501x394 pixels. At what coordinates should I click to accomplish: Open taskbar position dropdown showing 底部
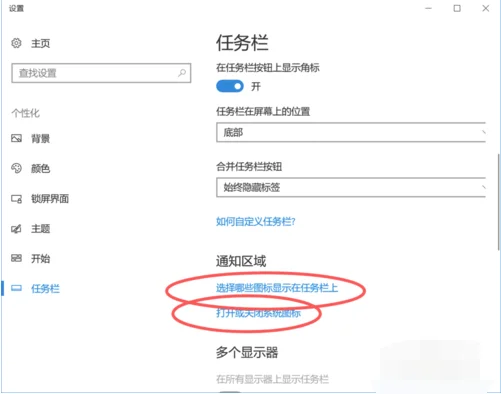[351, 132]
